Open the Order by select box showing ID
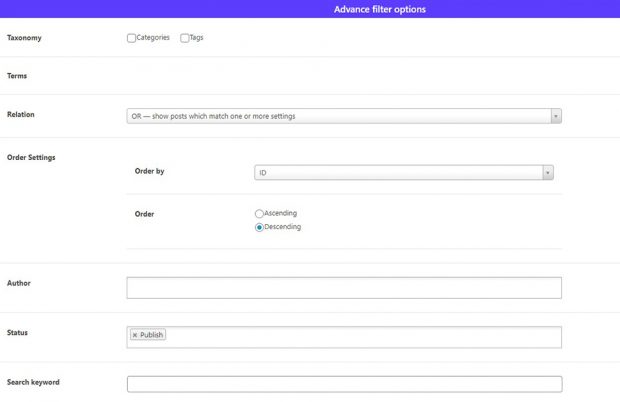Viewport: 620px width, 402px height. pos(400,173)
